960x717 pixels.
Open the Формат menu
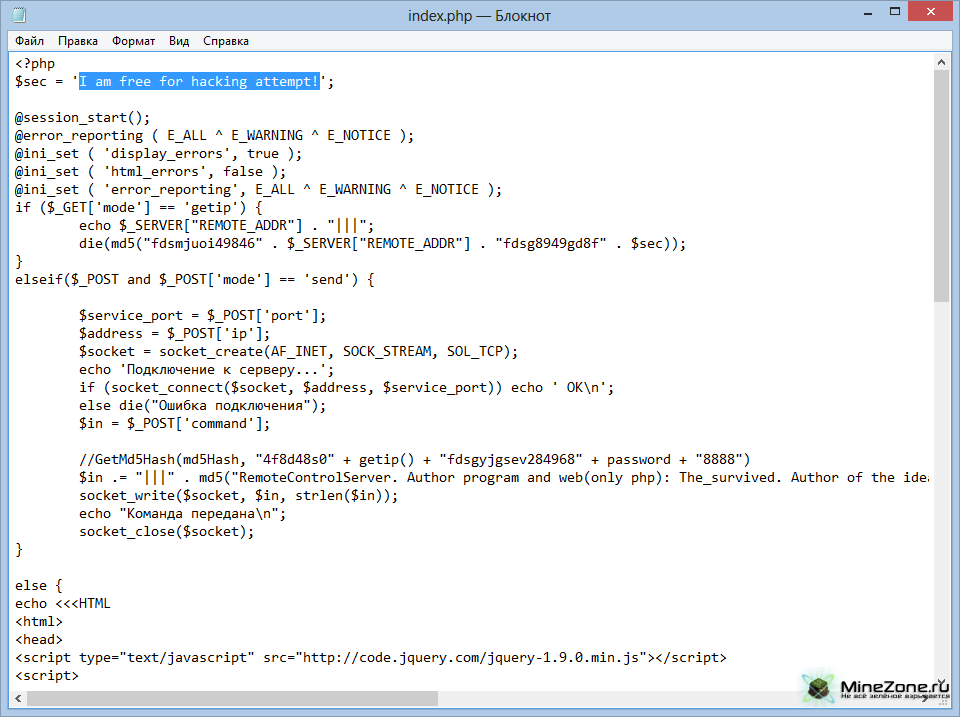(x=133, y=41)
